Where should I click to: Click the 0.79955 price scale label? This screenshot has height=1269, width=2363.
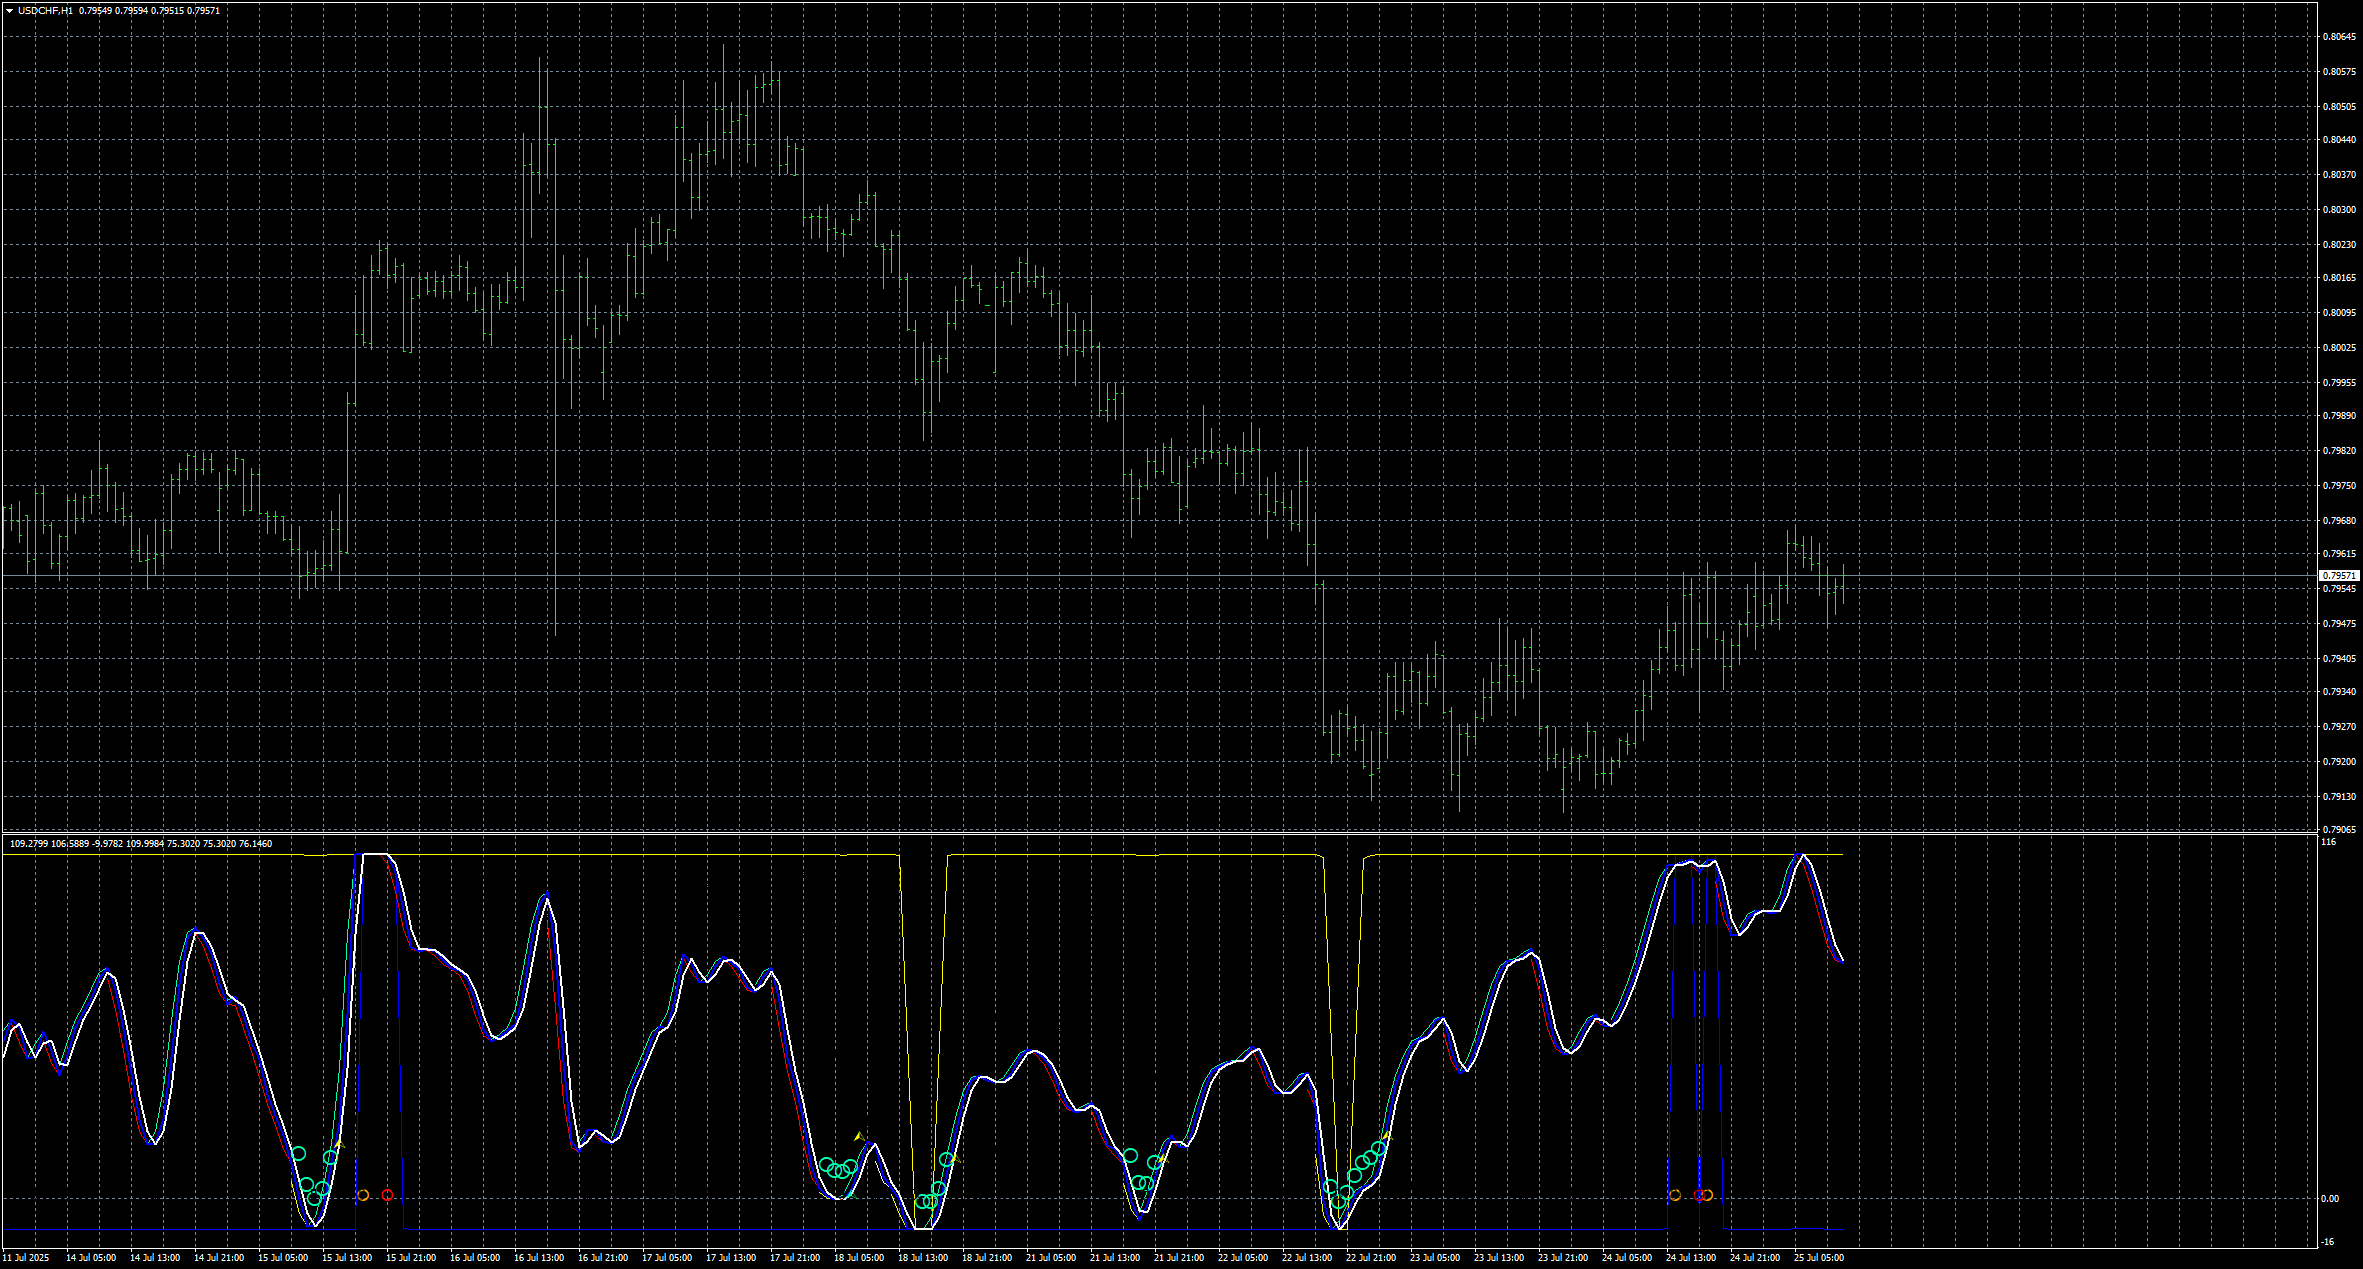click(2339, 382)
